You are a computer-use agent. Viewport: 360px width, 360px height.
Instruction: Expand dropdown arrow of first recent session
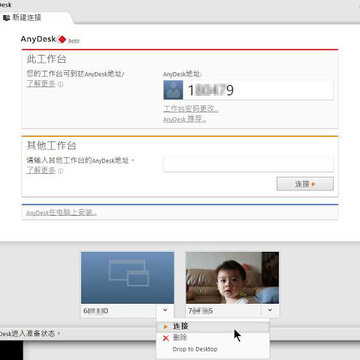point(165,310)
